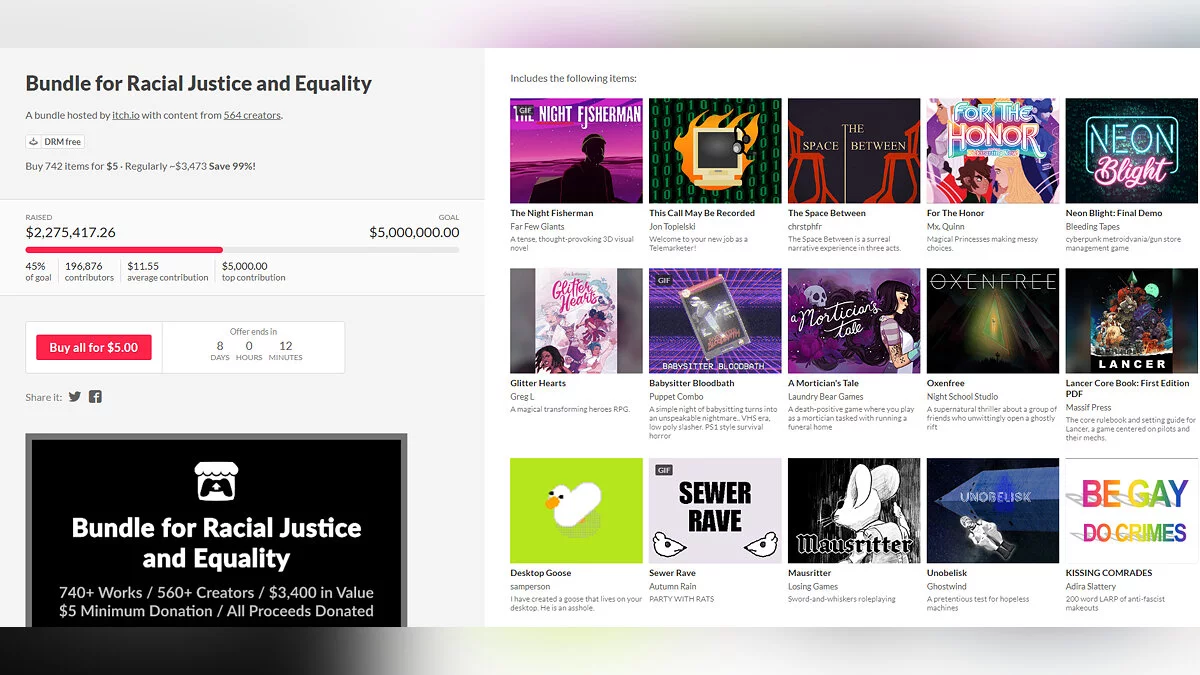The image size is (1200, 675).
Task: Click For The Honor cover image
Action: 993,151
